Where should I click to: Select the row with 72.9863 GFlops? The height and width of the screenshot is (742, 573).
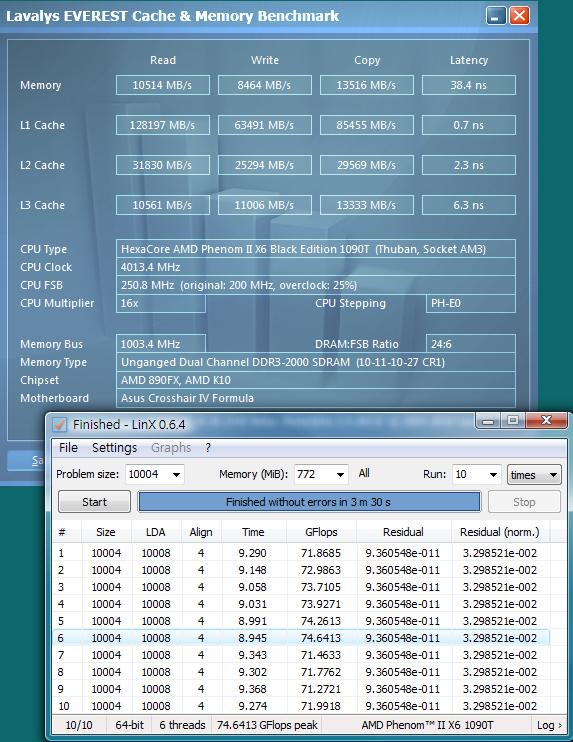301,570
